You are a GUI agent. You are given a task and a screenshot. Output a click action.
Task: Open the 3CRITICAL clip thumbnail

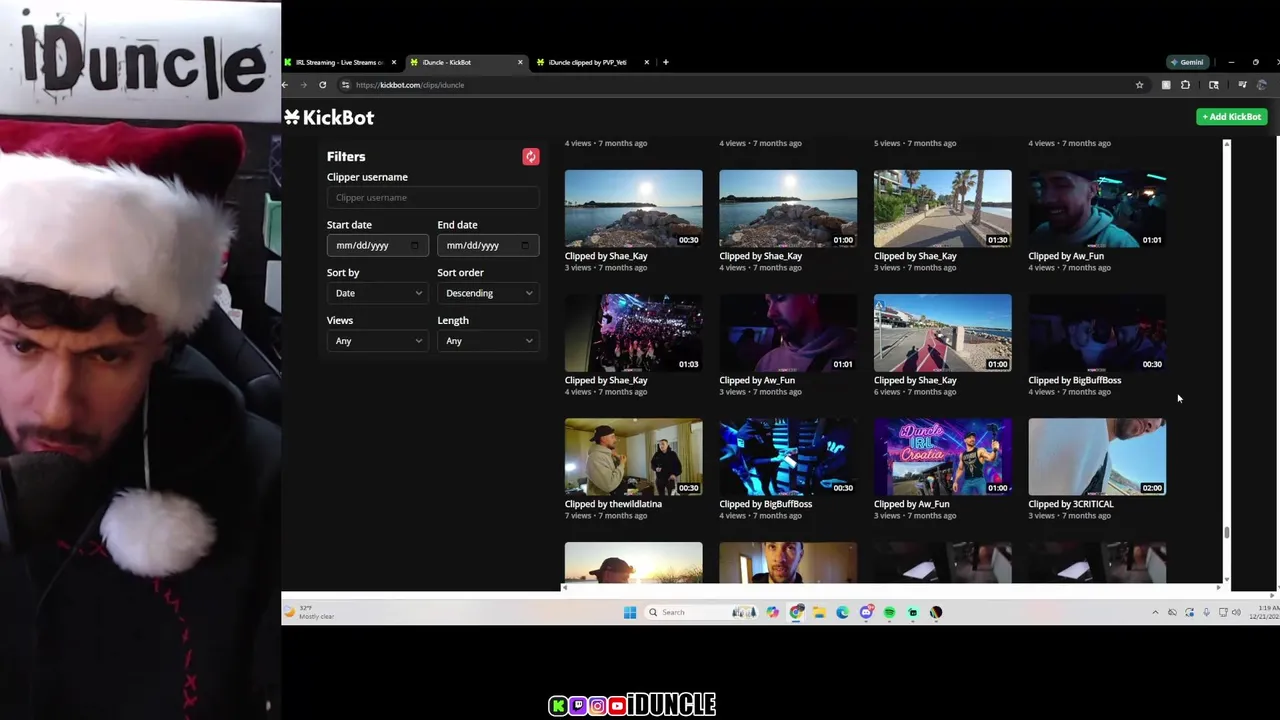pos(1097,457)
